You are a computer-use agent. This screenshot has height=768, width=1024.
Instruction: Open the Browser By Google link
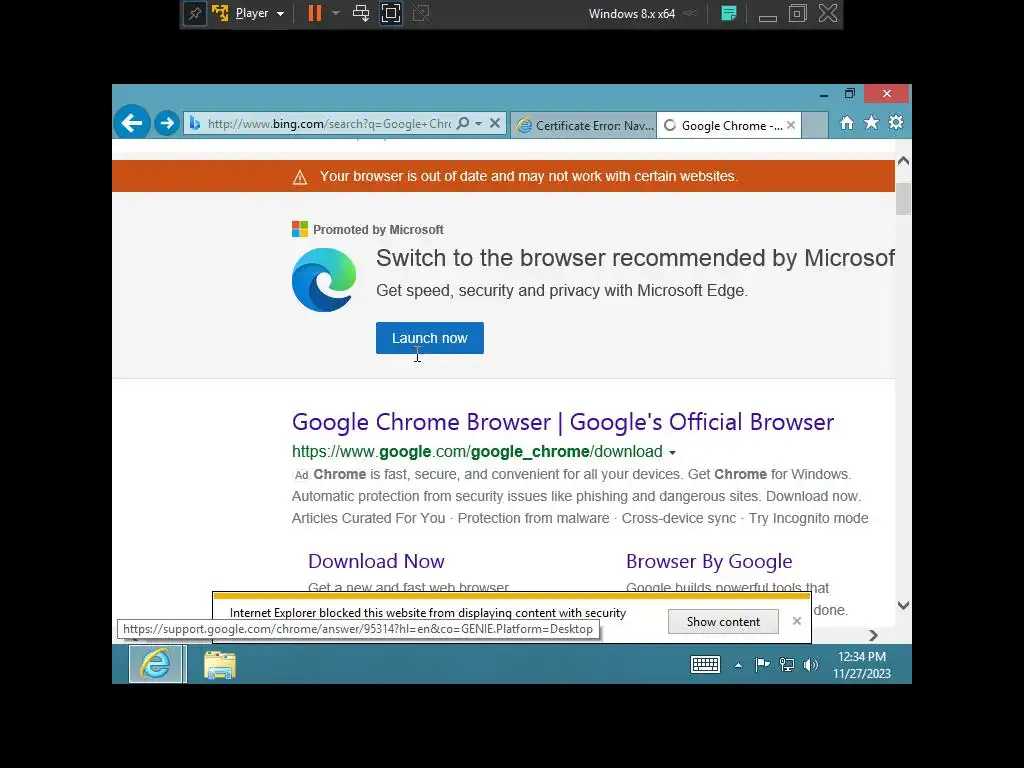tap(709, 561)
